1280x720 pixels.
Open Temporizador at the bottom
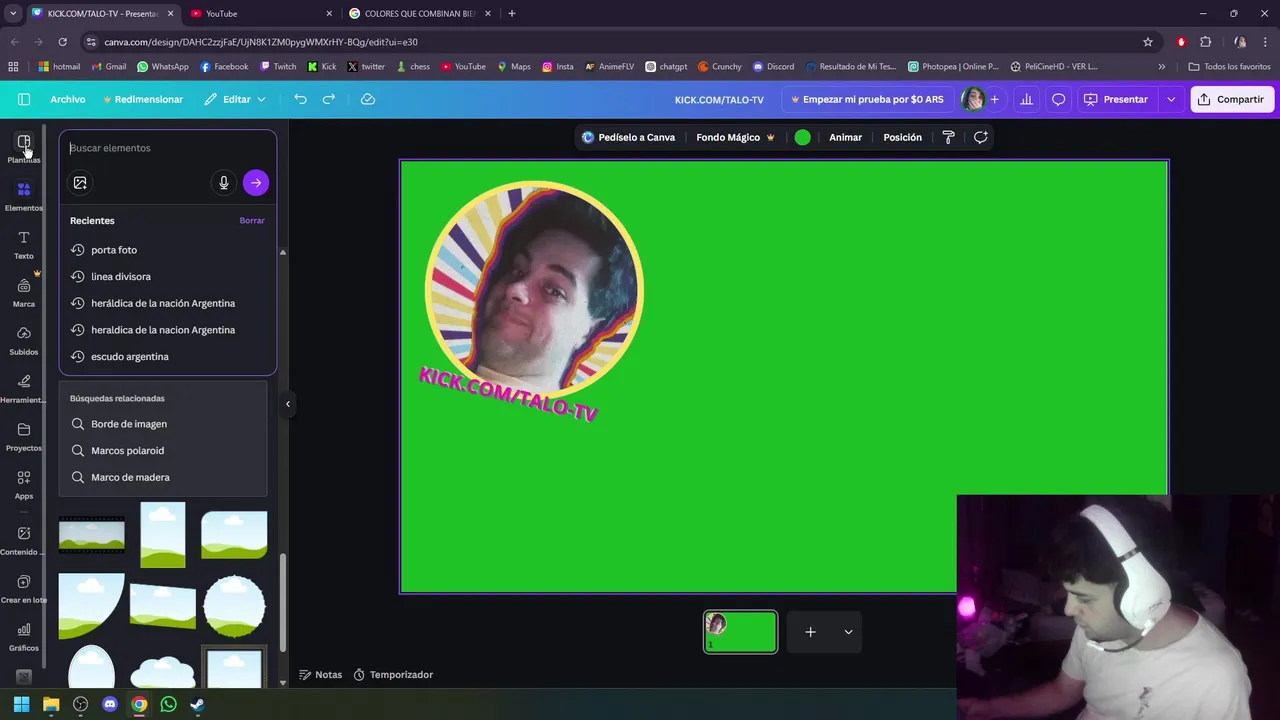[x=393, y=675]
